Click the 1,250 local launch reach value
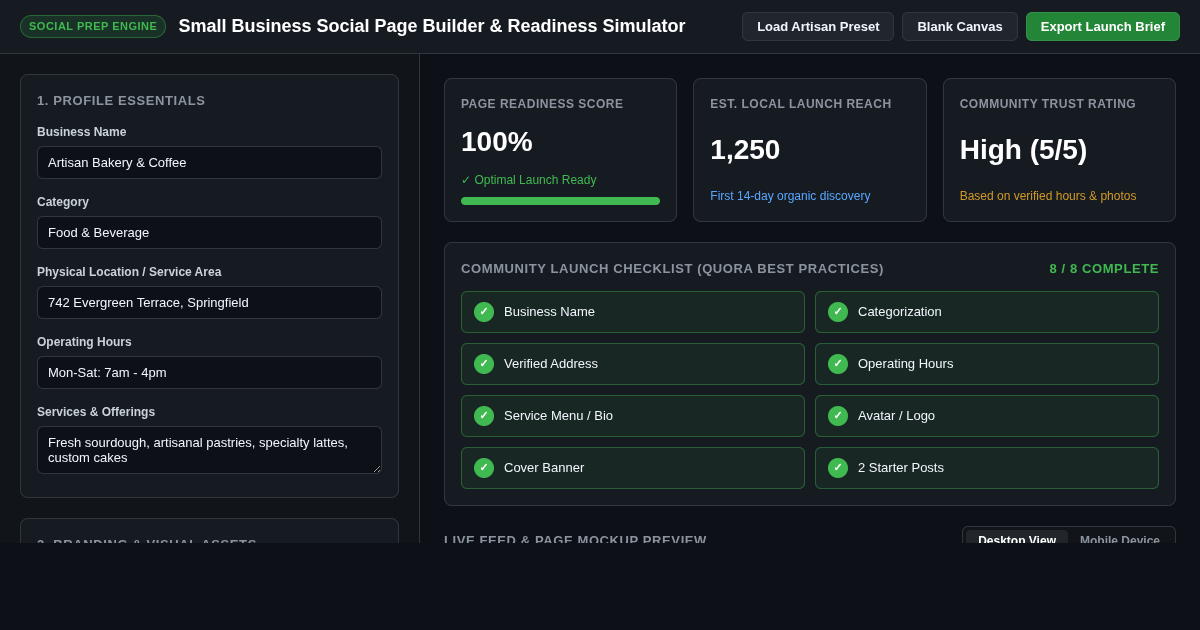 tap(745, 150)
